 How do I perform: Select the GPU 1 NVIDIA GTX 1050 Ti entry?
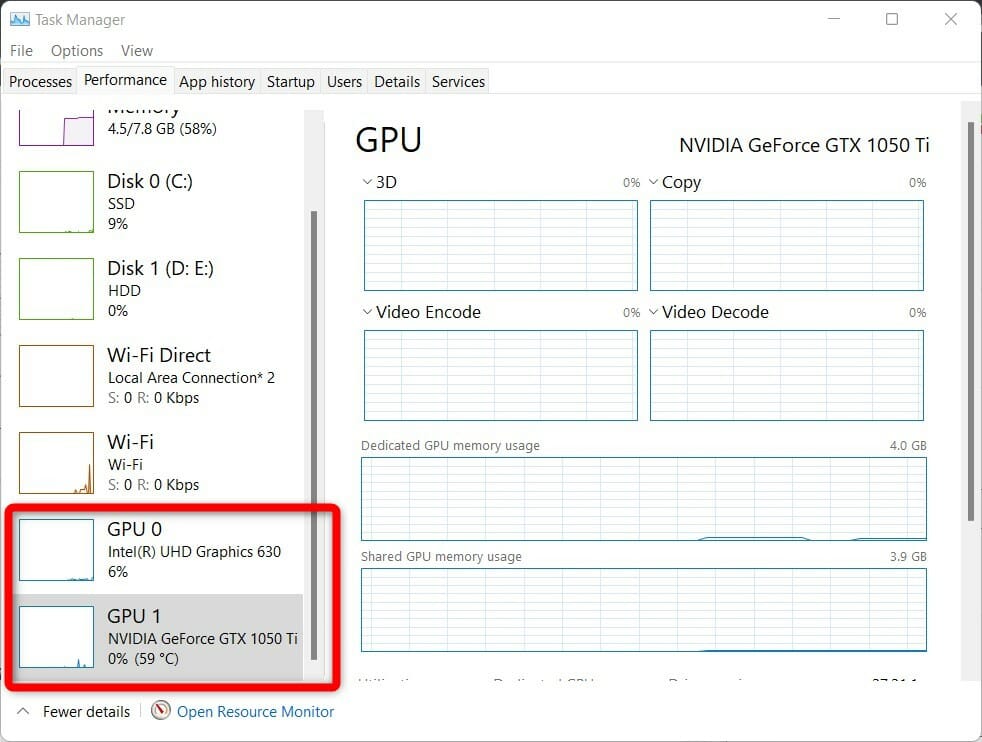(x=150, y=637)
